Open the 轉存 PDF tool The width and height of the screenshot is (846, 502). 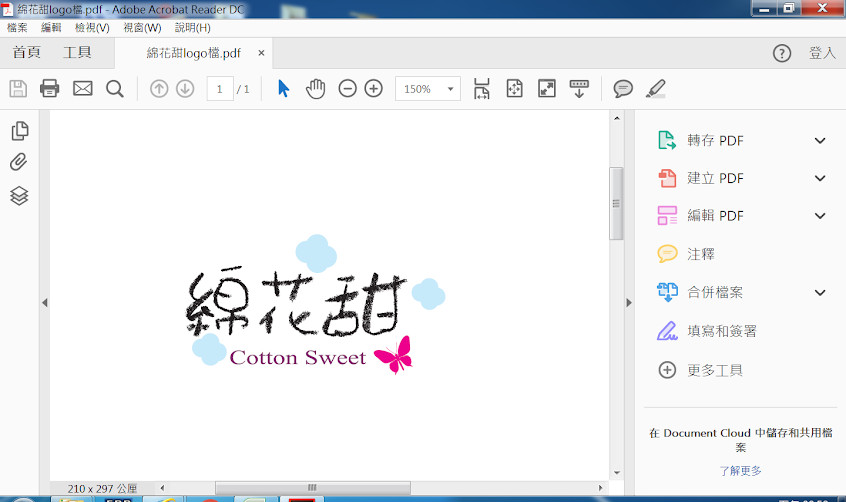coord(715,140)
